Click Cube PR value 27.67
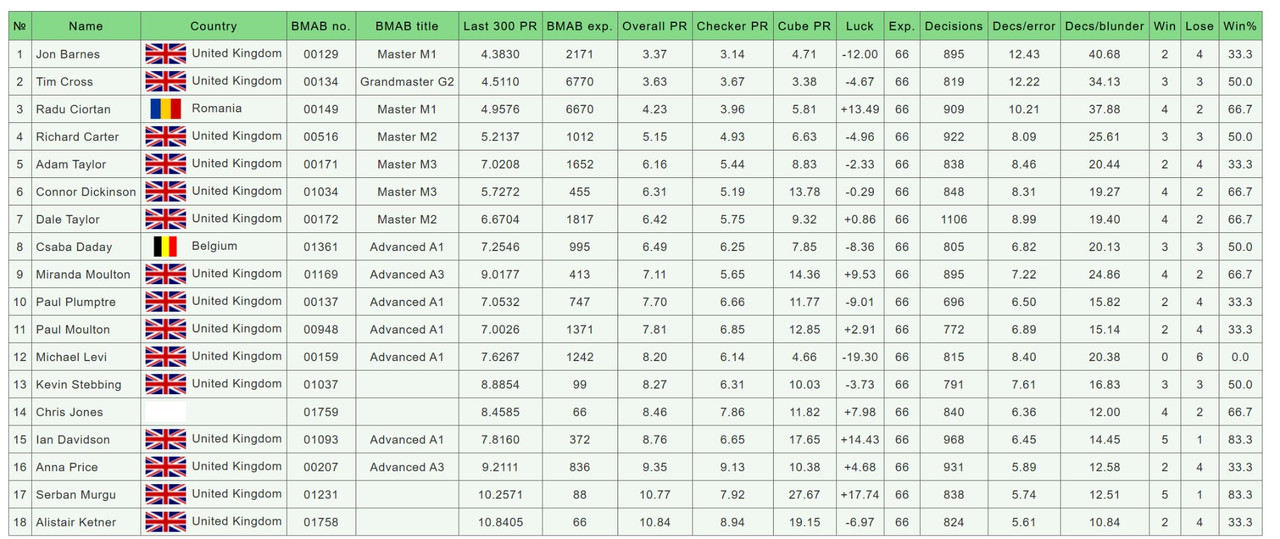 804,494
